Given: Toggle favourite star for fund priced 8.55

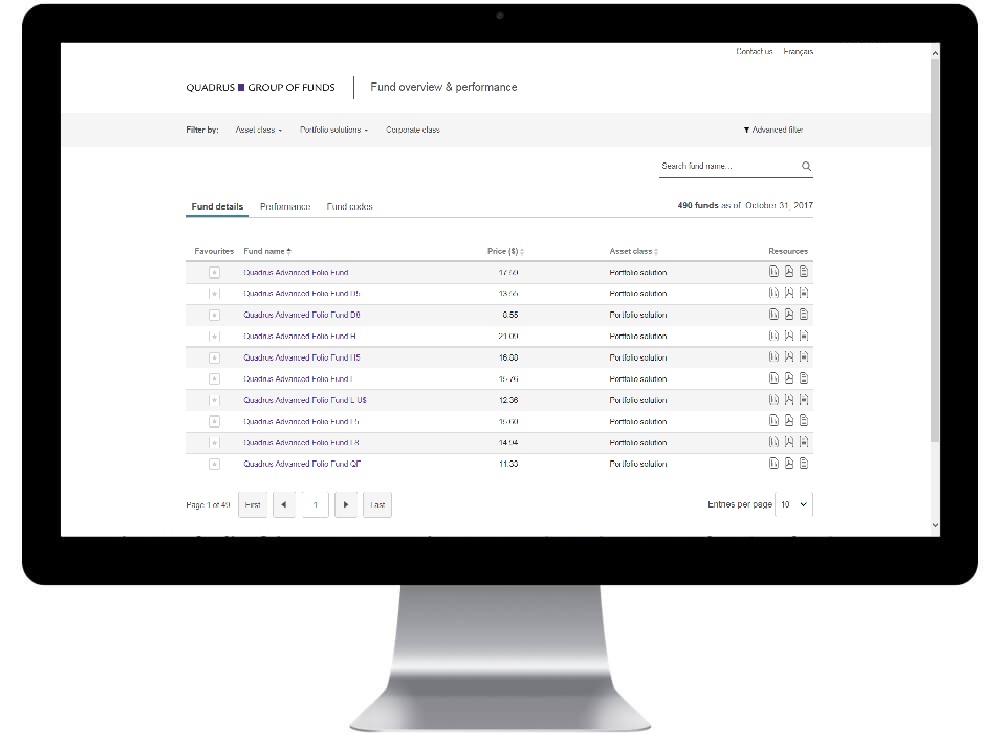Looking at the screenshot, I should tap(214, 314).
